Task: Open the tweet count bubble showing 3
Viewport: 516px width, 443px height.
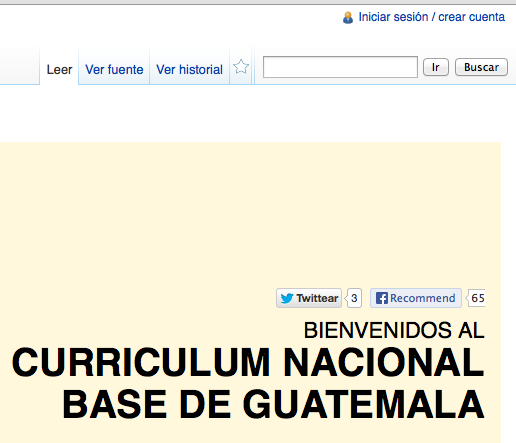Action: point(354,298)
